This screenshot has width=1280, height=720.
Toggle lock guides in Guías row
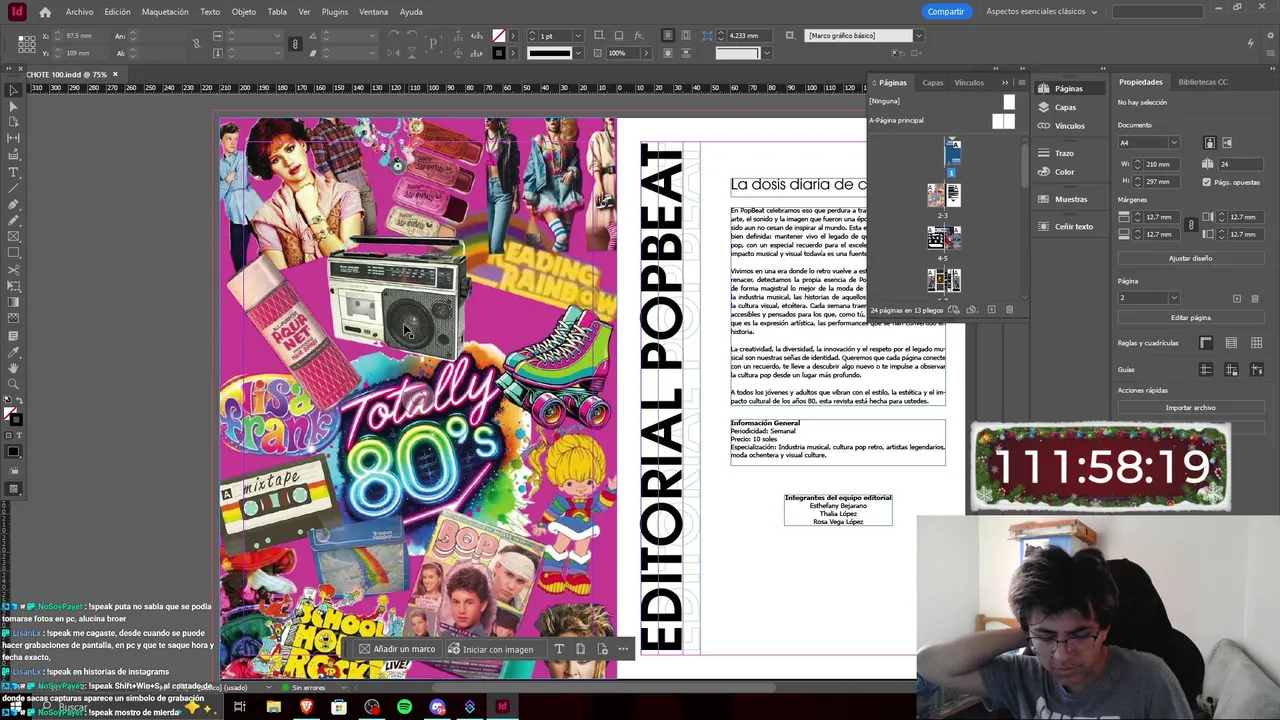tap(1231, 370)
